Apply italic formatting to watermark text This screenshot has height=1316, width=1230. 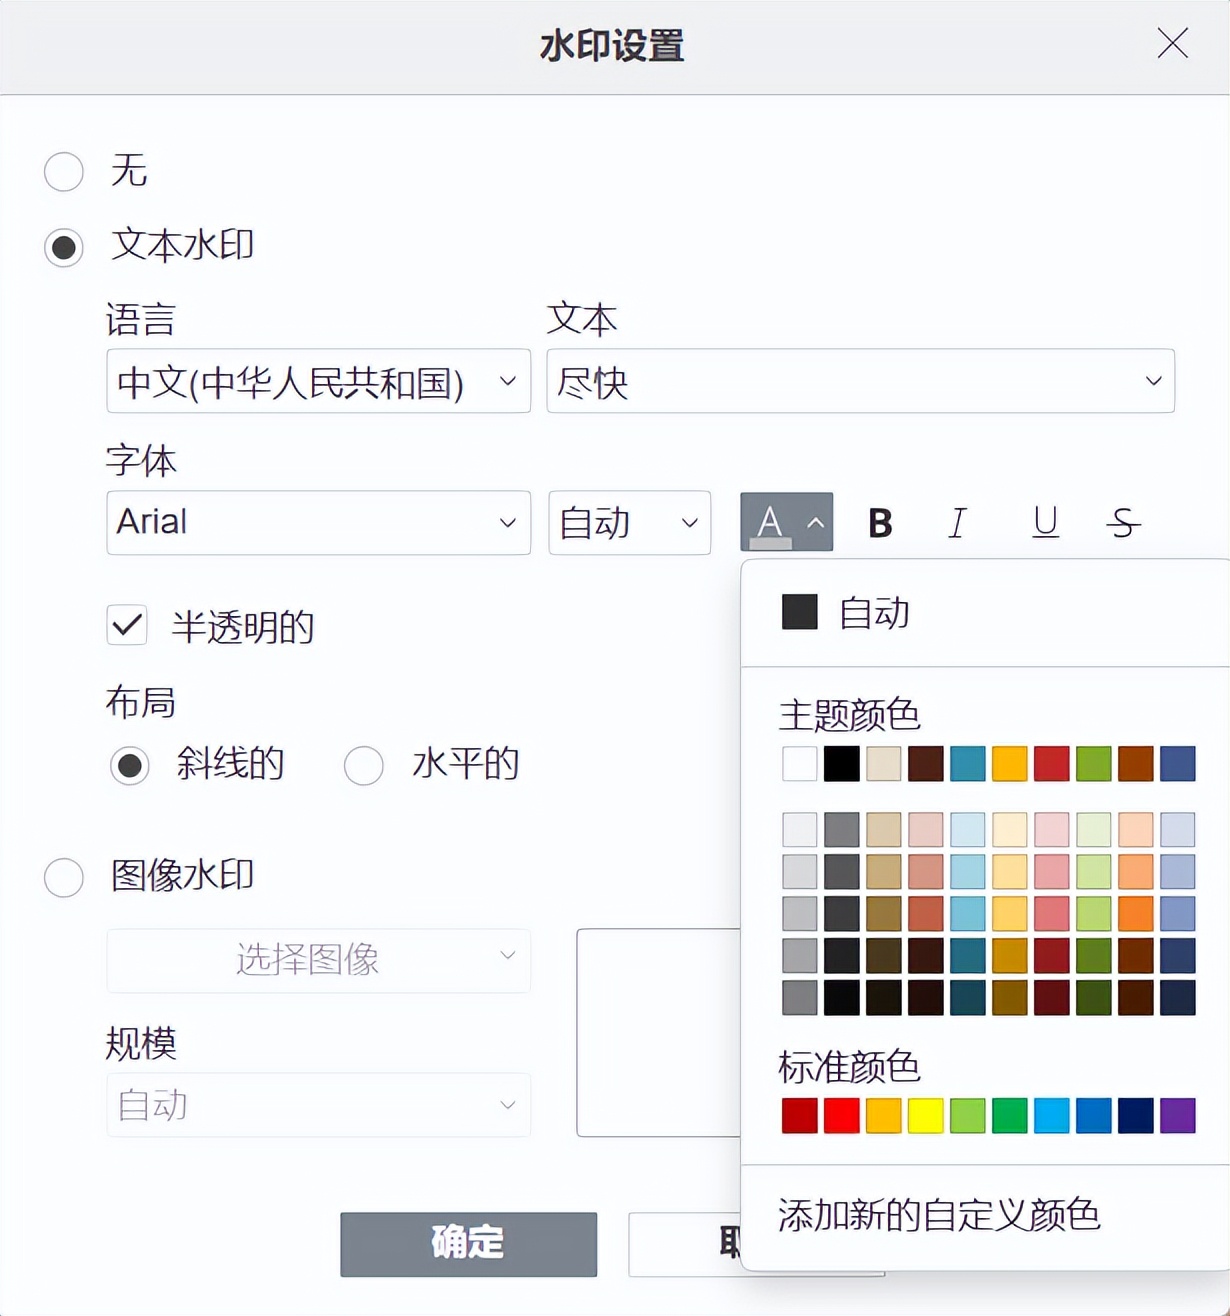956,521
